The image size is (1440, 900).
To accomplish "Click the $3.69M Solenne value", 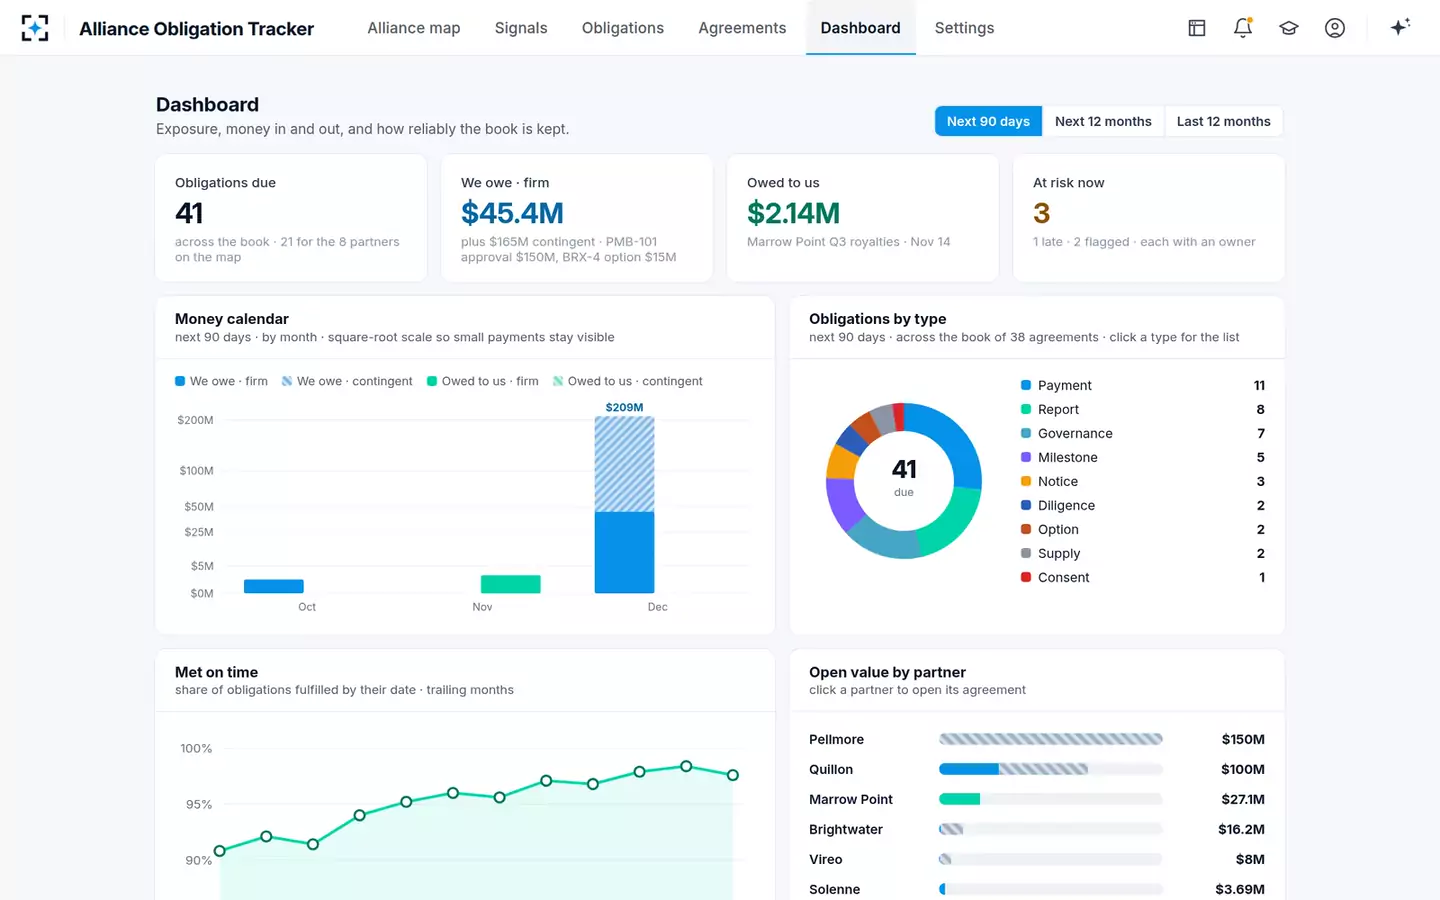I will (x=1240, y=889).
